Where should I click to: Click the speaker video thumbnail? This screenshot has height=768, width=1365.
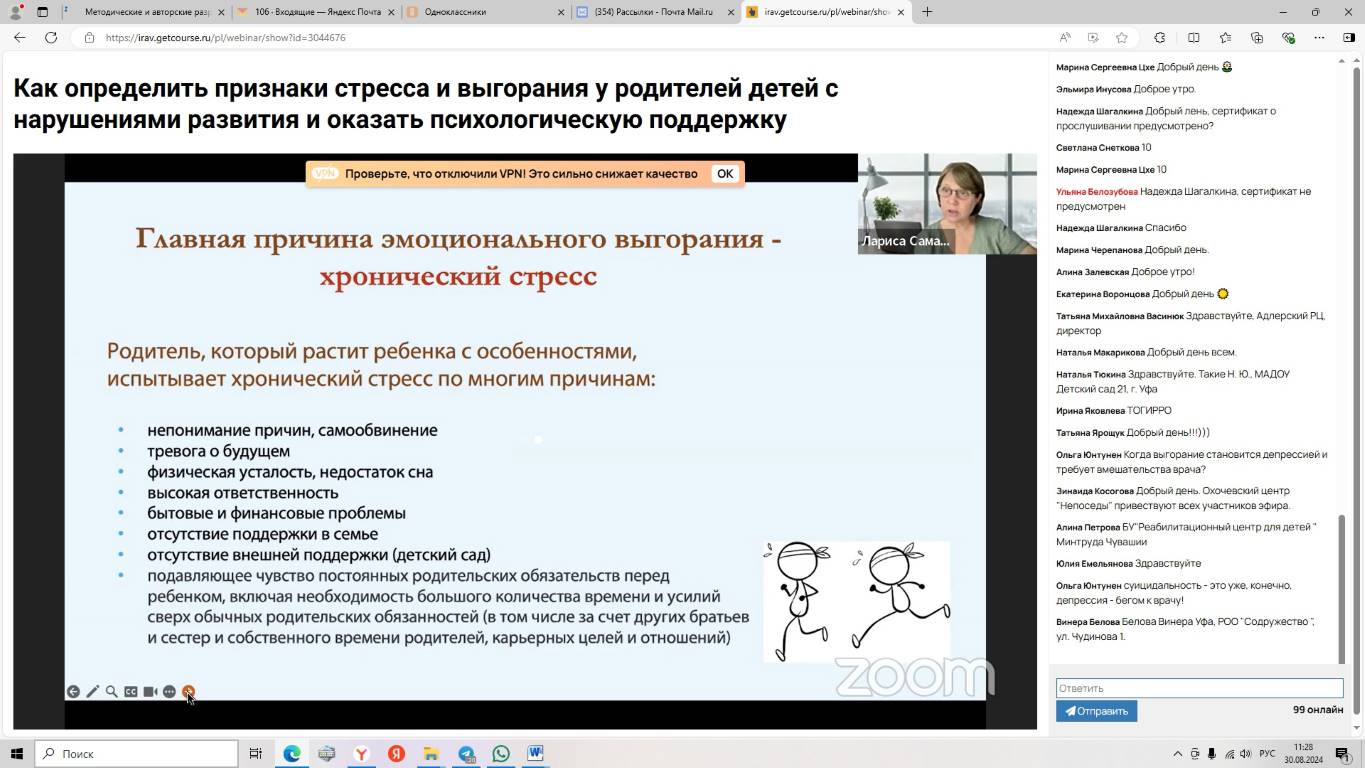tap(947, 204)
